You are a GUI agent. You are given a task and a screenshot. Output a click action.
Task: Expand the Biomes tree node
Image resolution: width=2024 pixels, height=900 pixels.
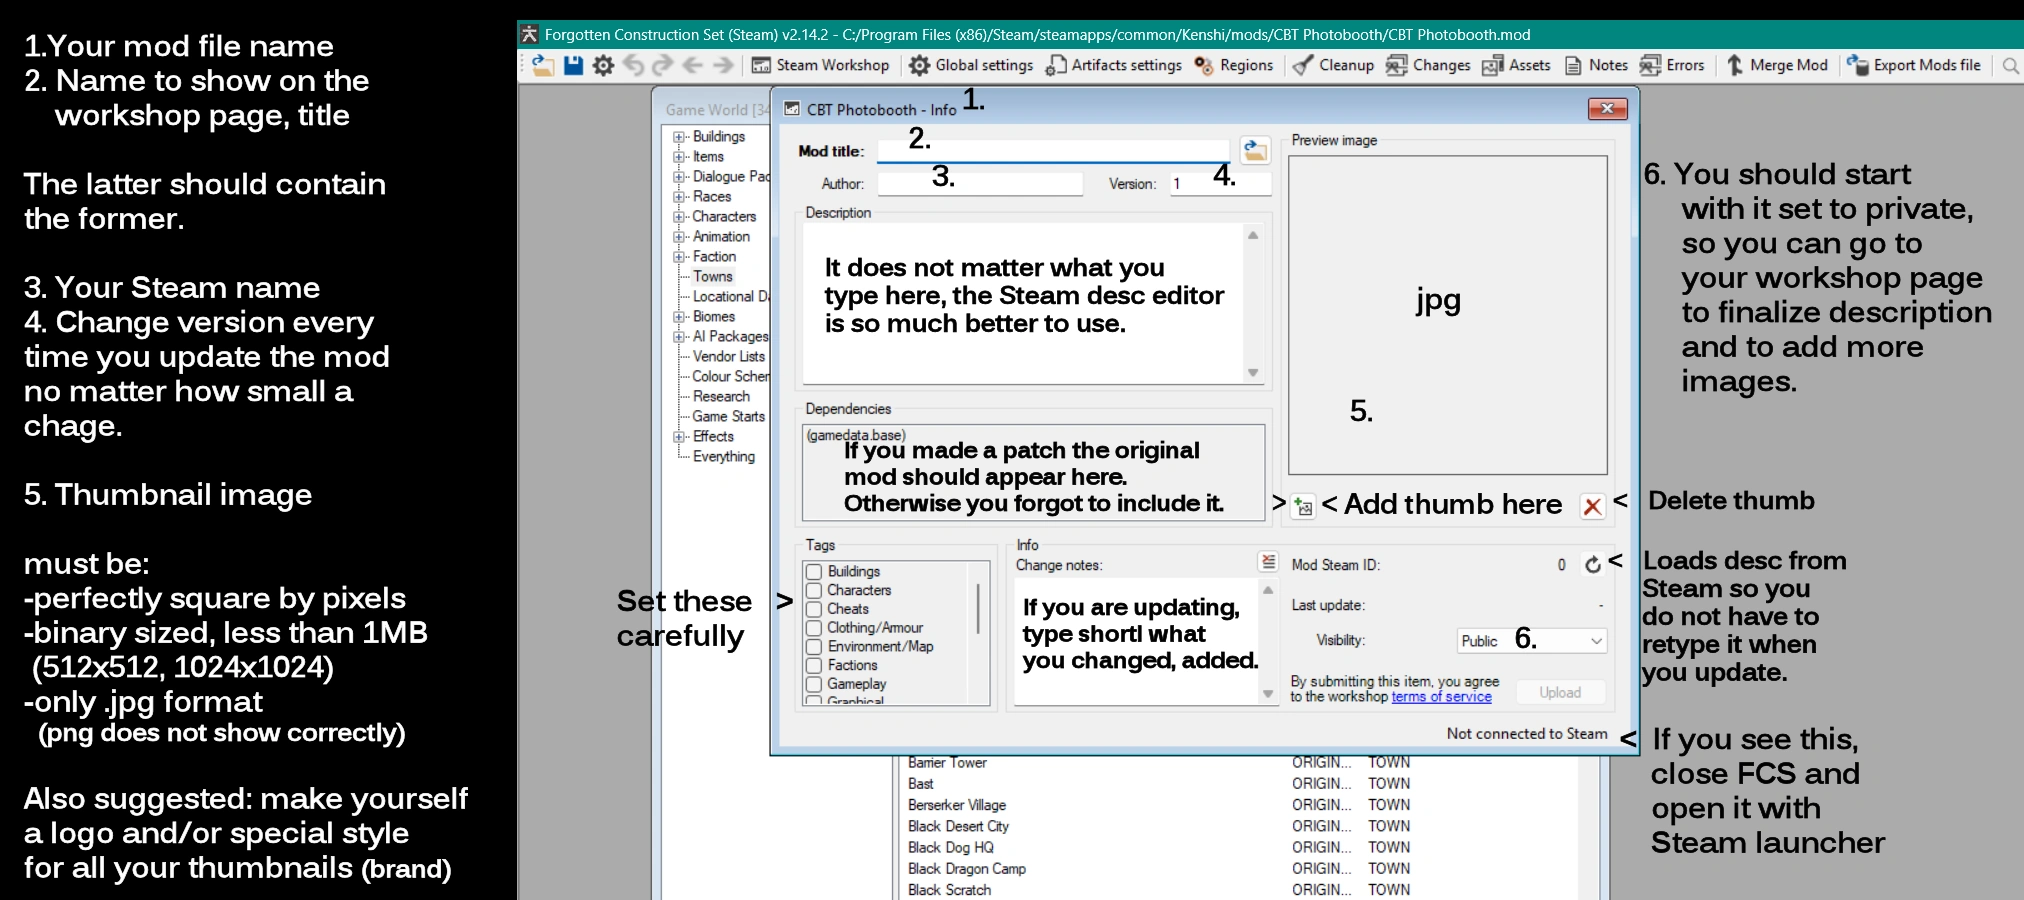coord(679,317)
